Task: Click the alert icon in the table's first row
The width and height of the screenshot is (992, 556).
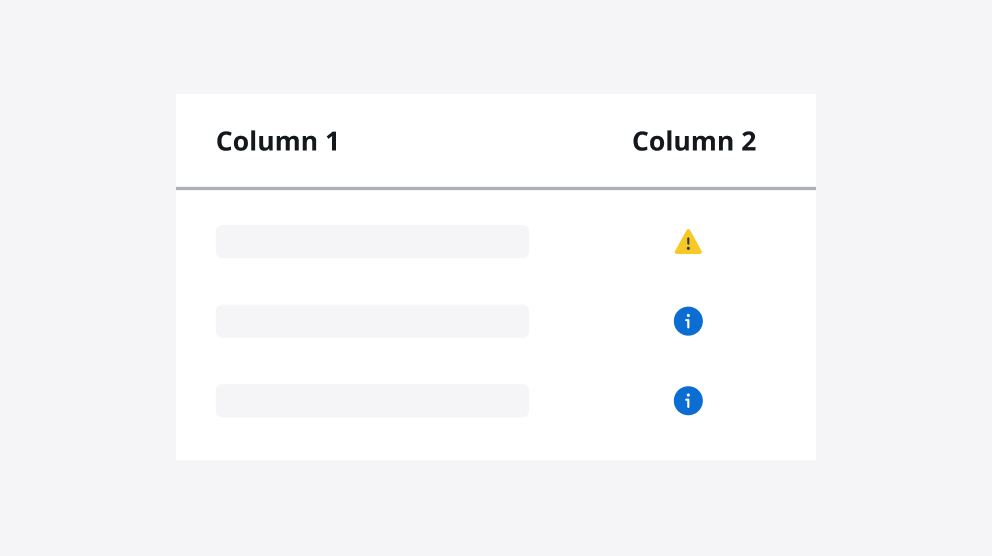Action: (x=688, y=243)
